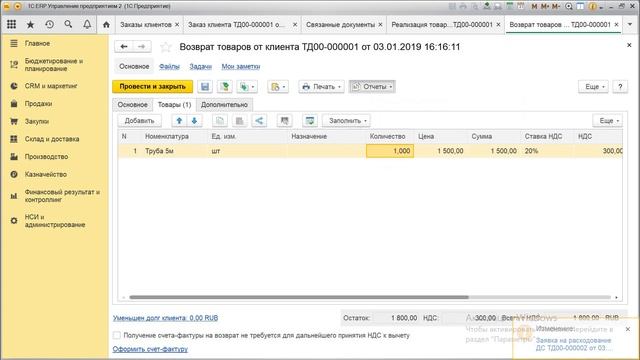Click the calendar icon in title bar
The width and height of the screenshot is (640, 360).
[521, 6]
